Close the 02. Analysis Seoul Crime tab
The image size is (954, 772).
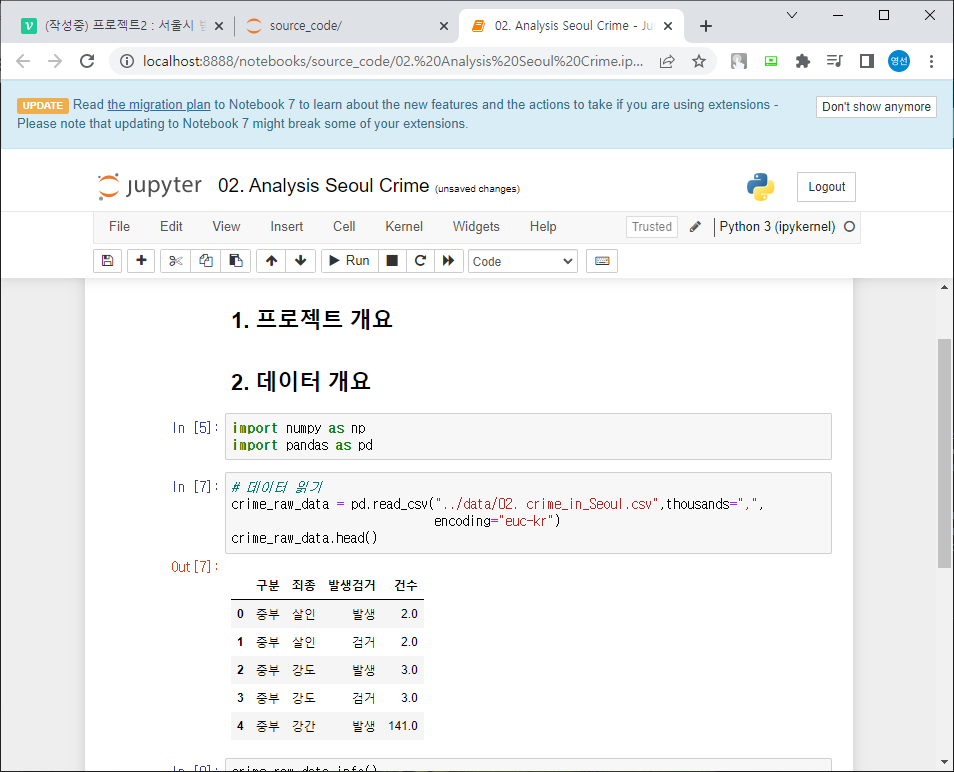668,26
